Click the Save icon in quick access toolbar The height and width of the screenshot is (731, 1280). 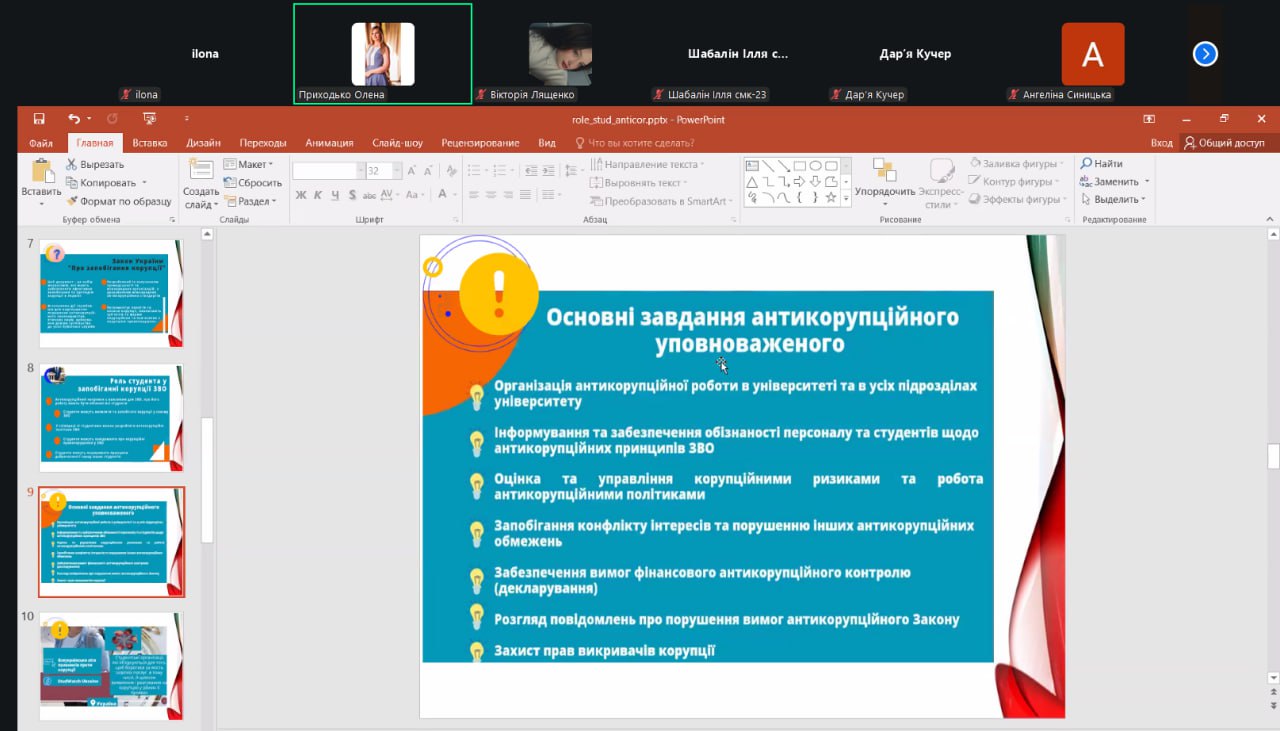tap(39, 119)
